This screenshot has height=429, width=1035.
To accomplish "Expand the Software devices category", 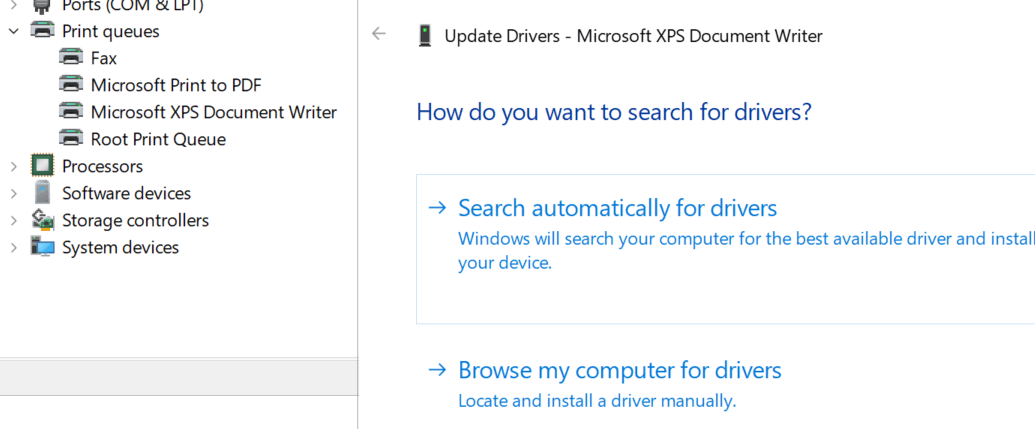I will coord(14,193).
